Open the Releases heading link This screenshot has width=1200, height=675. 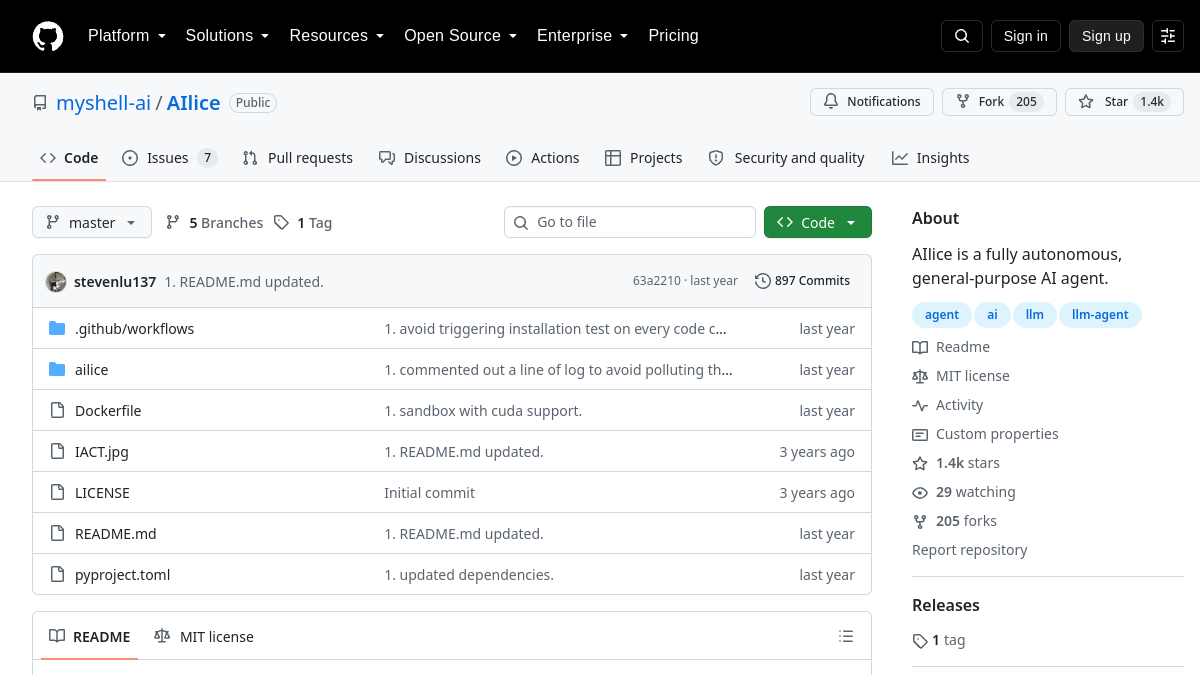click(x=946, y=605)
